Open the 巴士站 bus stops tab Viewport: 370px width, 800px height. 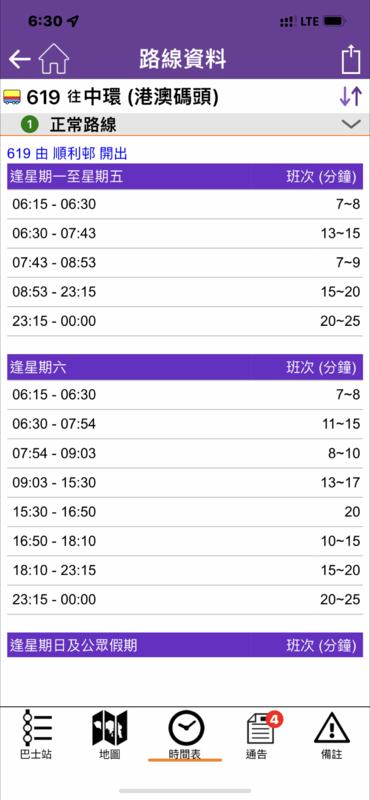pyautogui.click(x=38, y=735)
